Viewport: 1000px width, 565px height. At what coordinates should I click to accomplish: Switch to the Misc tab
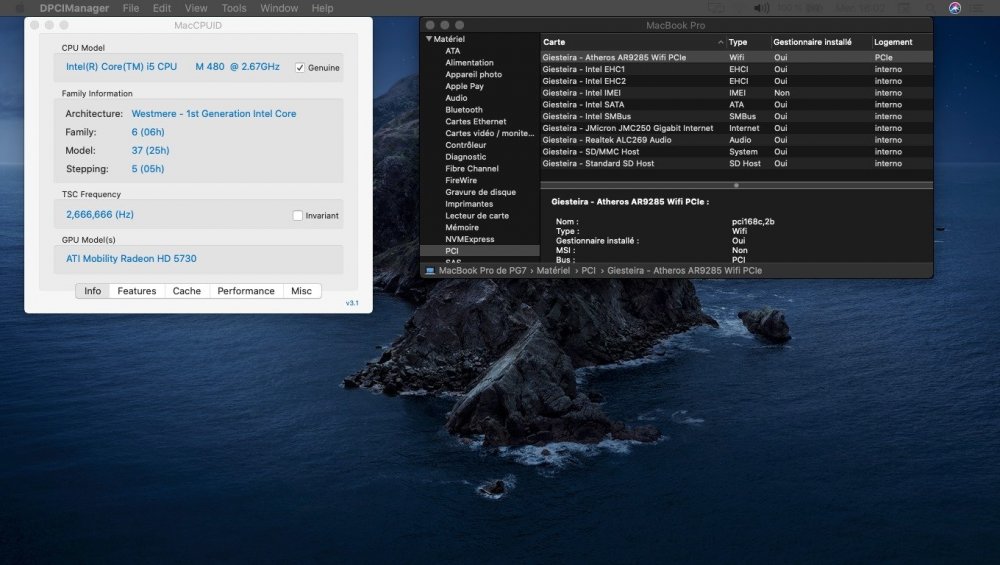[x=301, y=291]
